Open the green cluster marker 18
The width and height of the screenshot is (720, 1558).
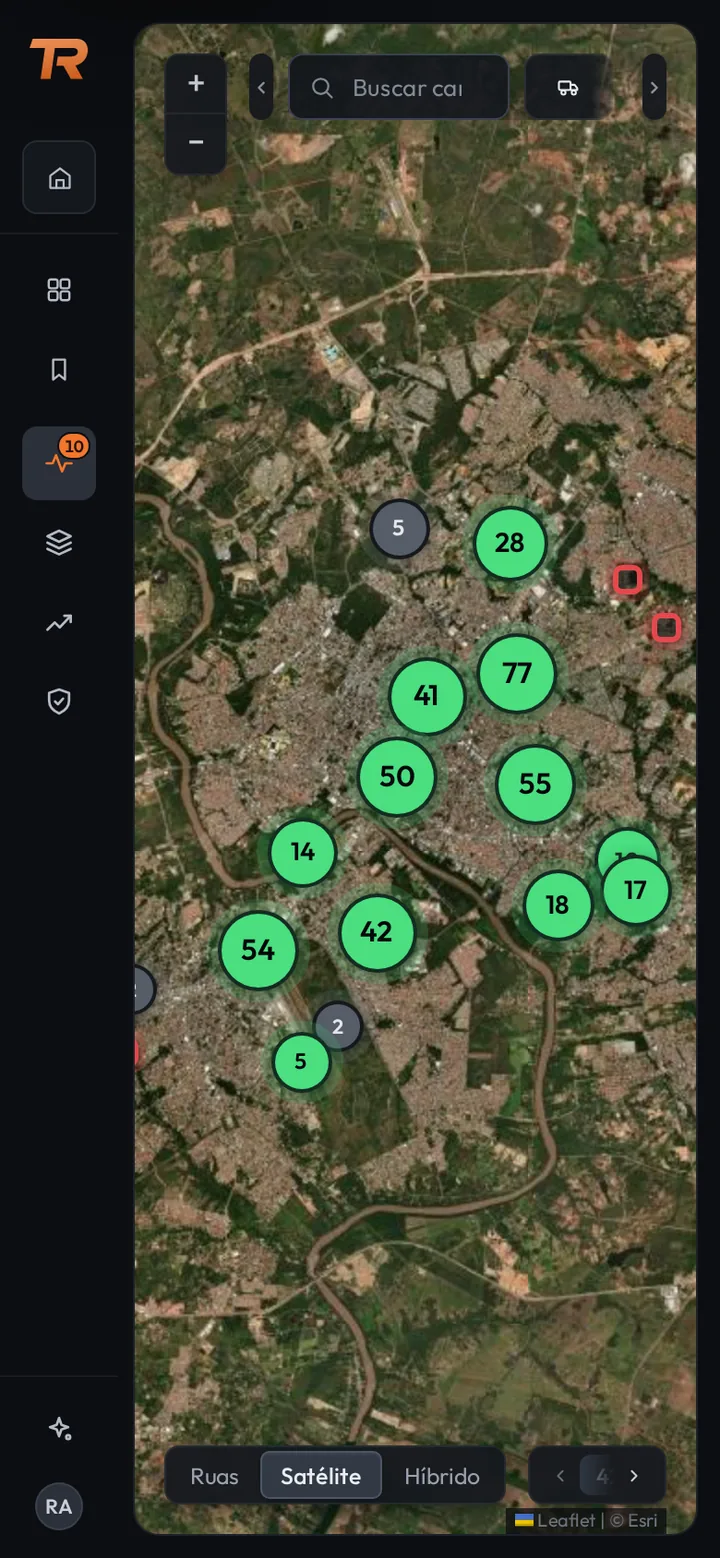tap(558, 906)
